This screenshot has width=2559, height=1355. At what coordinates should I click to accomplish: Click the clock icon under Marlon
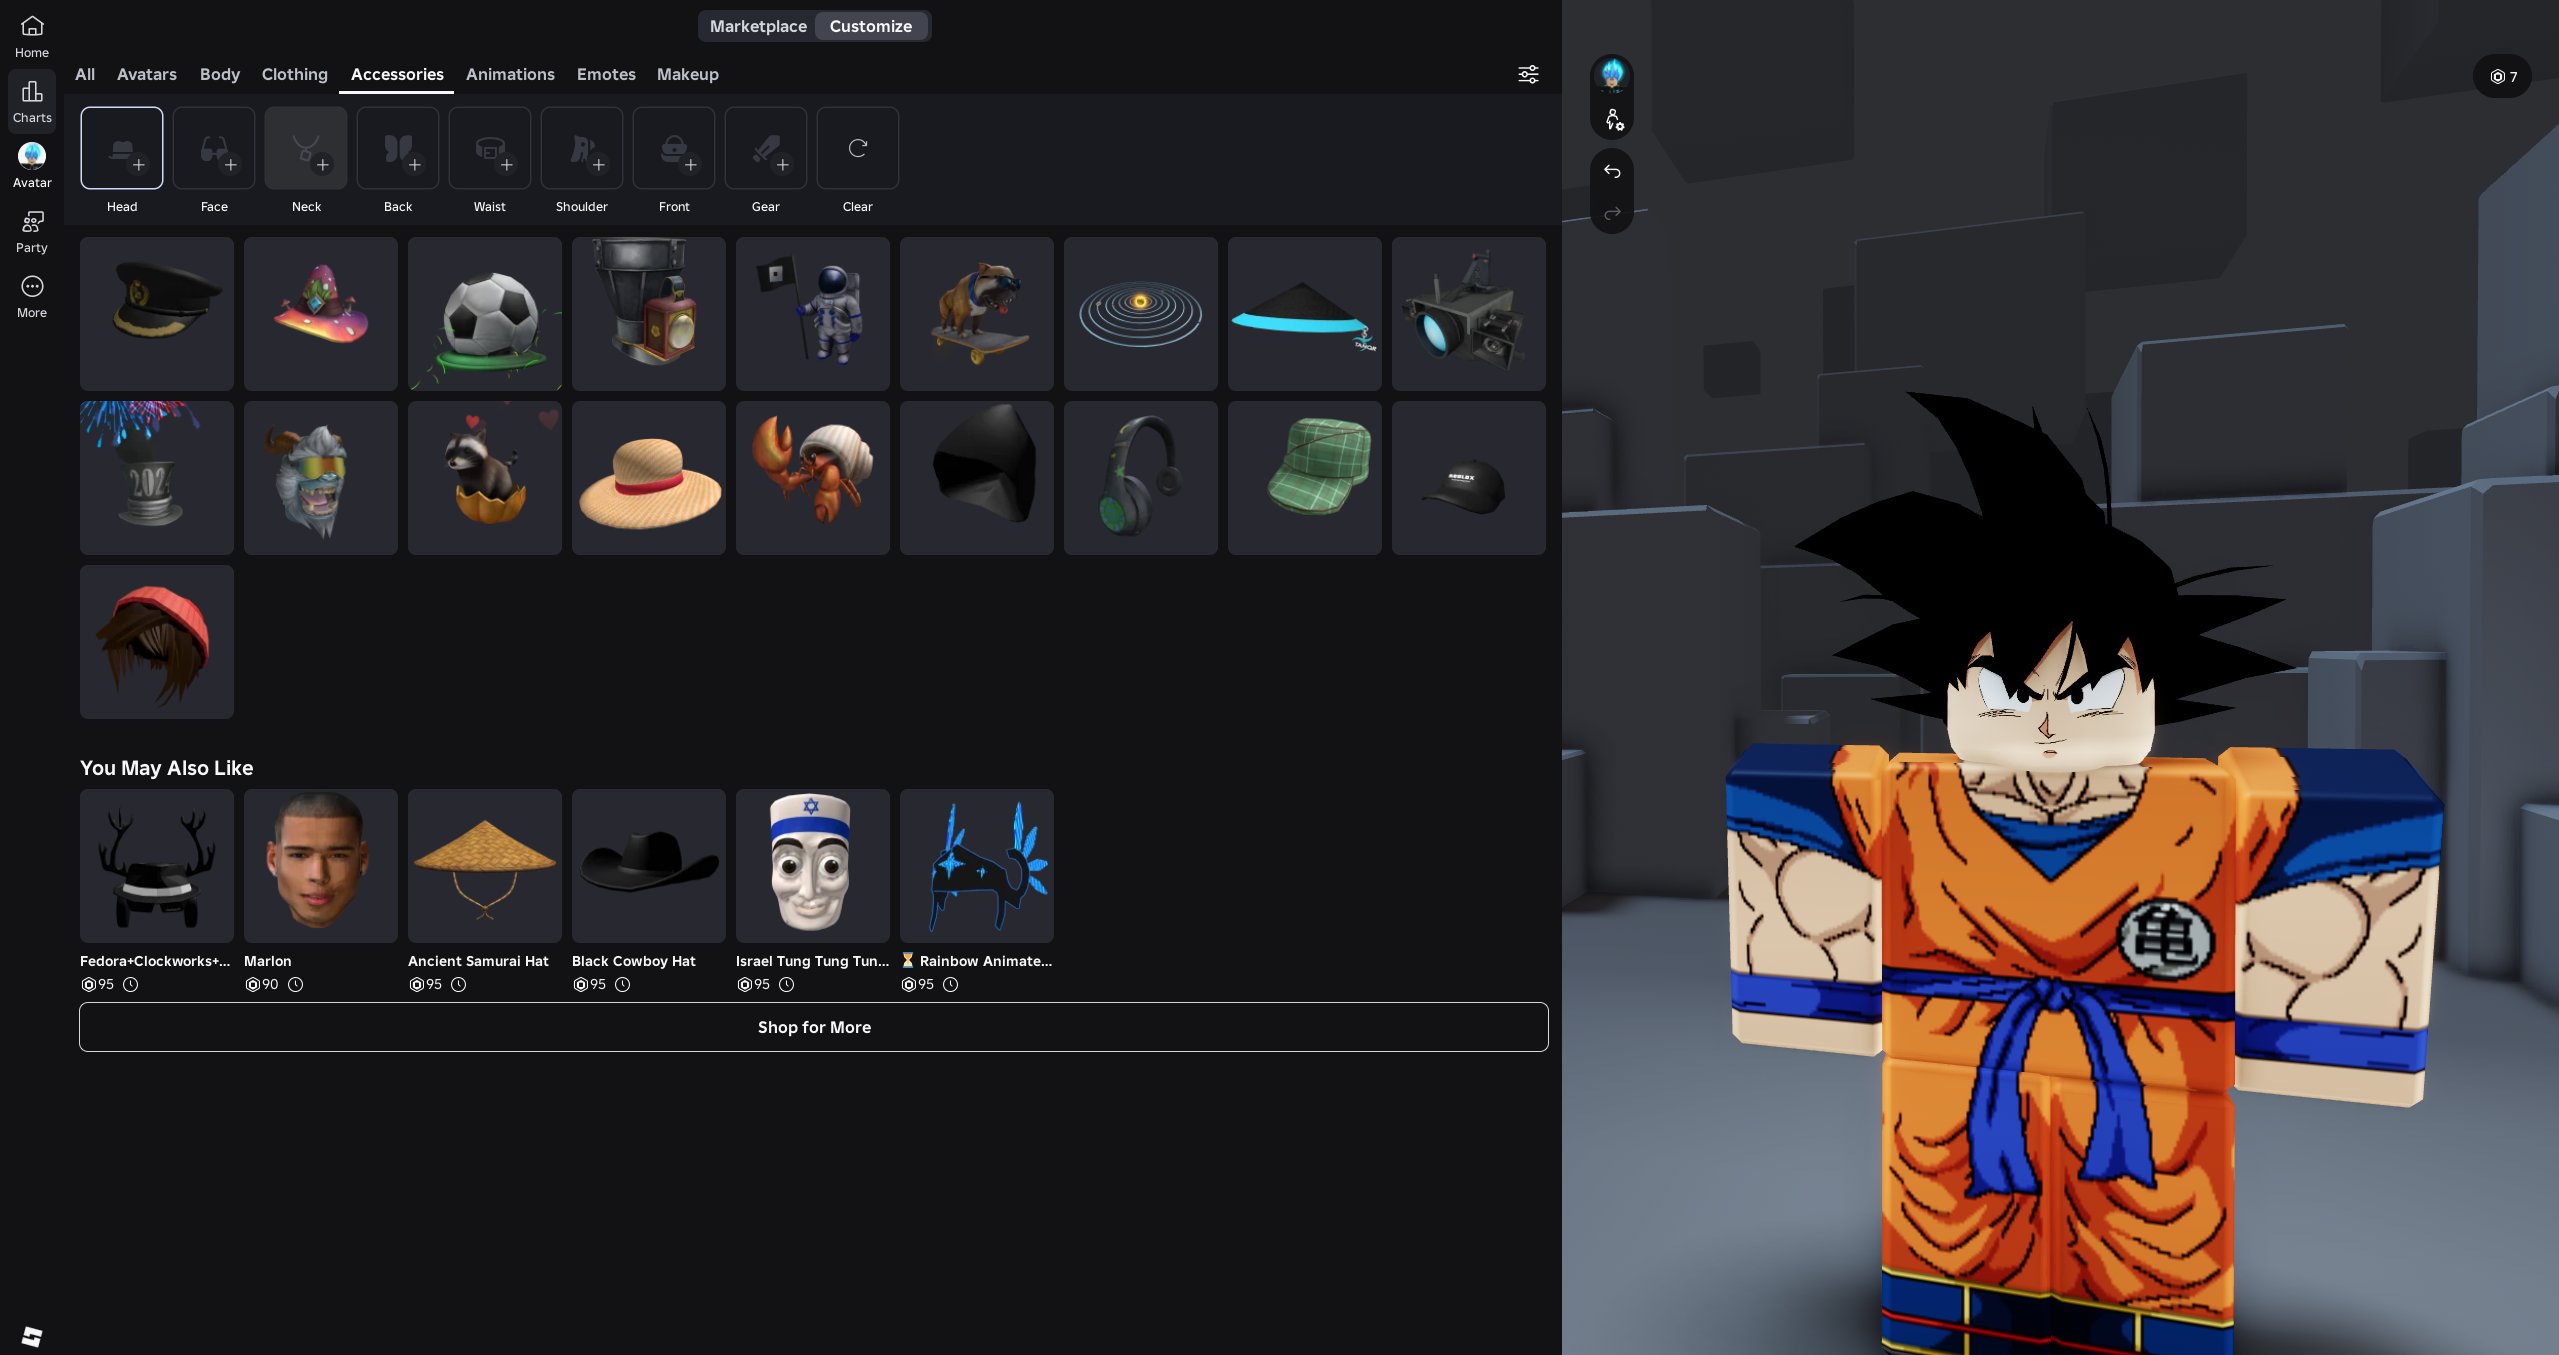tap(295, 984)
